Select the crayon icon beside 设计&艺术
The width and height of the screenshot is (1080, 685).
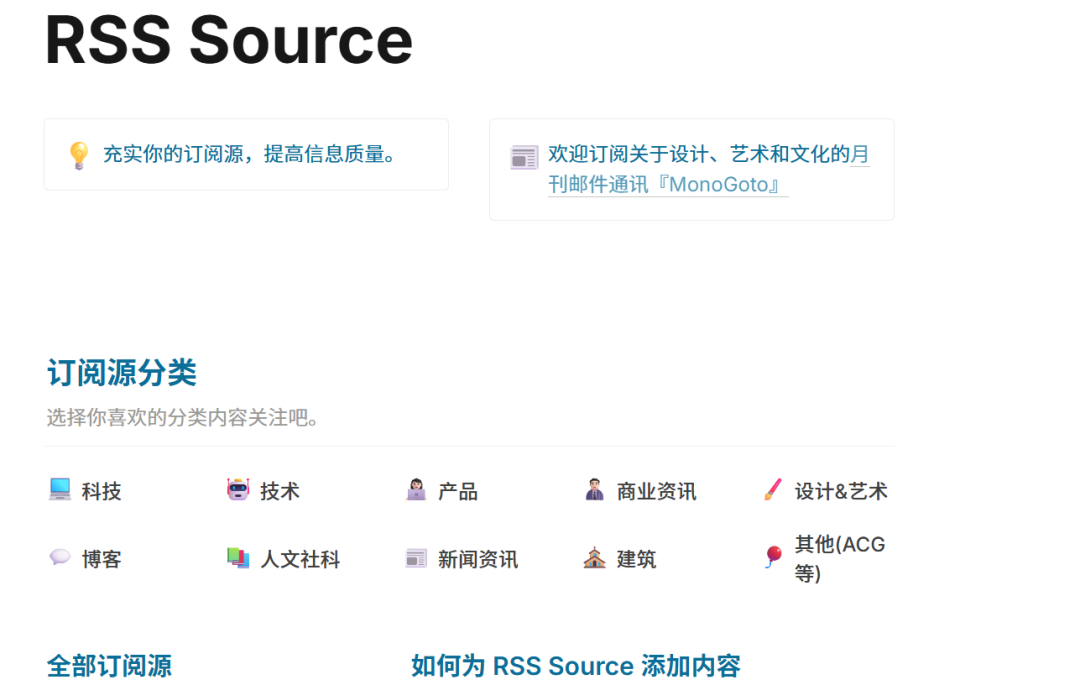click(771, 490)
